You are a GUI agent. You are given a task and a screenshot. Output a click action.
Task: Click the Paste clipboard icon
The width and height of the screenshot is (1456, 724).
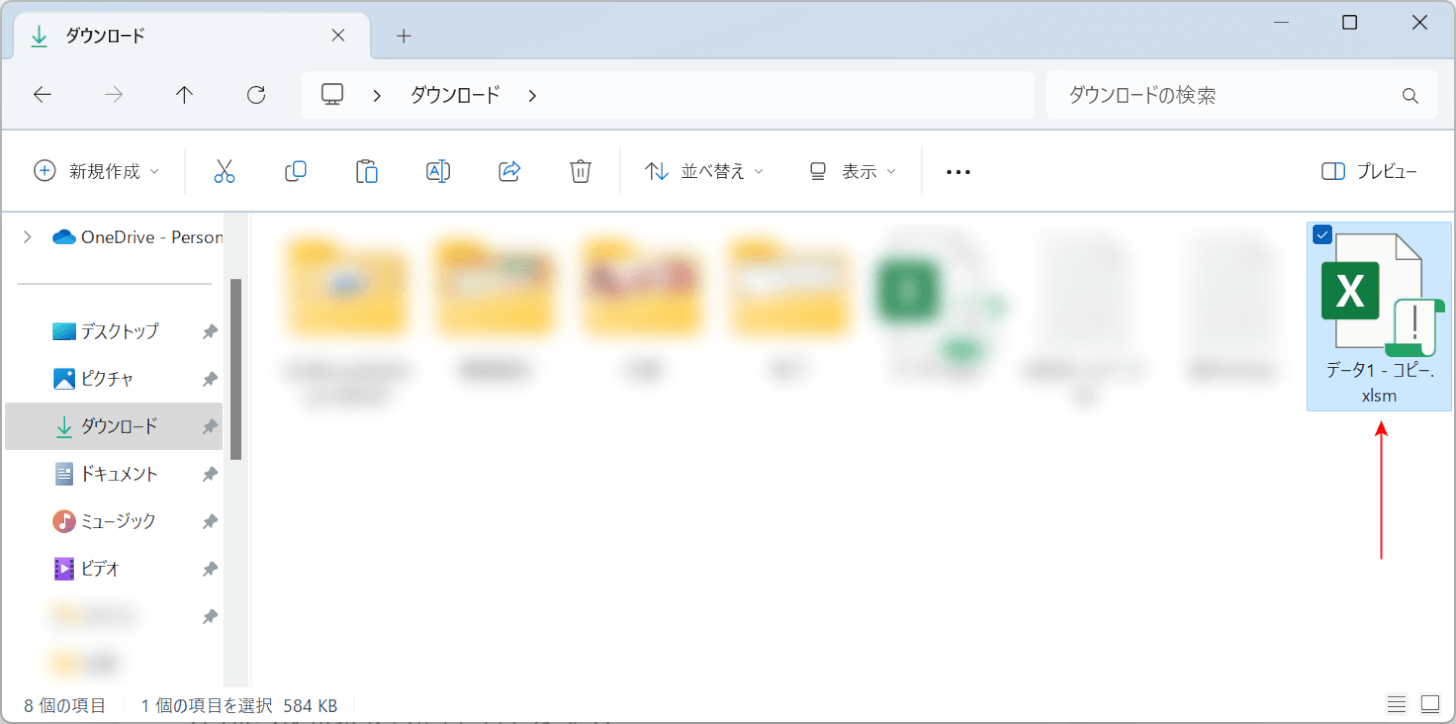click(x=367, y=171)
